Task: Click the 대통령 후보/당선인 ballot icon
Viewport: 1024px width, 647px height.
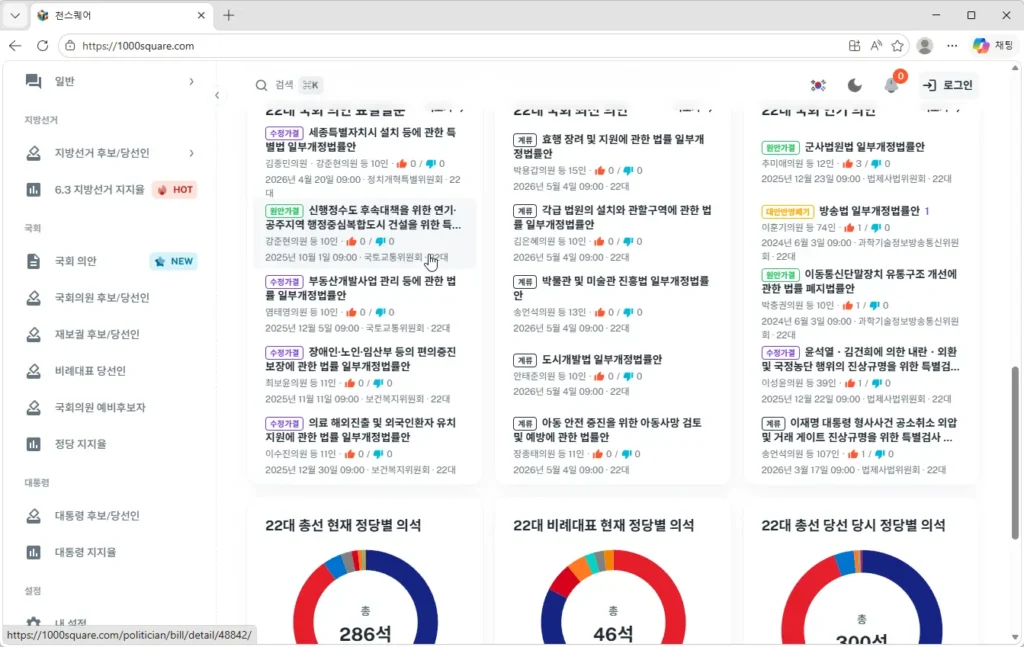Action: pyautogui.click(x=33, y=516)
